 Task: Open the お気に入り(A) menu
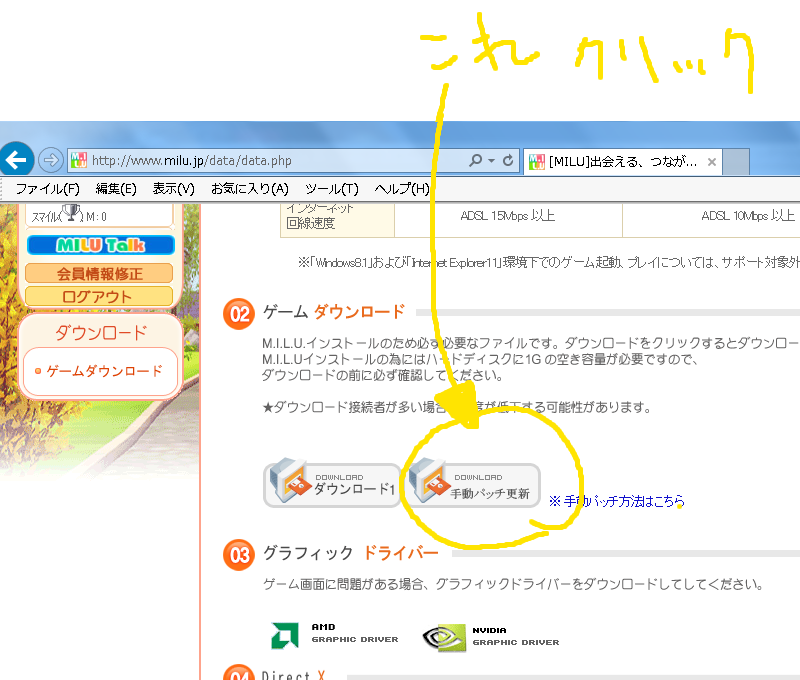click(250, 189)
